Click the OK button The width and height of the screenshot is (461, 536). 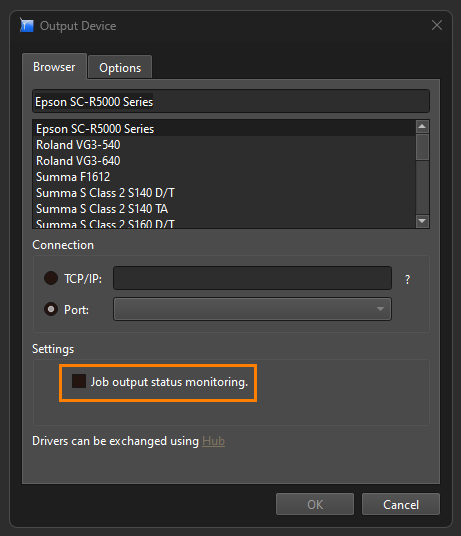315,504
